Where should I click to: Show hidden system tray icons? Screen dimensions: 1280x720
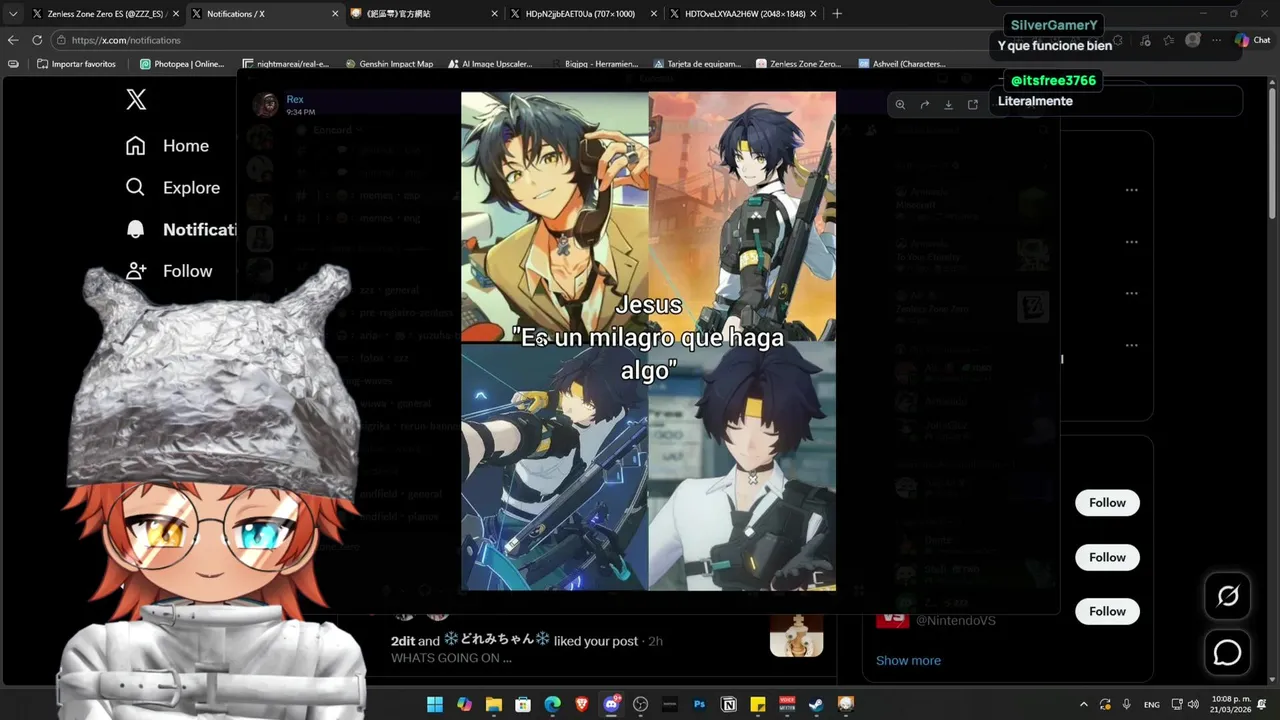(1084, 704)
